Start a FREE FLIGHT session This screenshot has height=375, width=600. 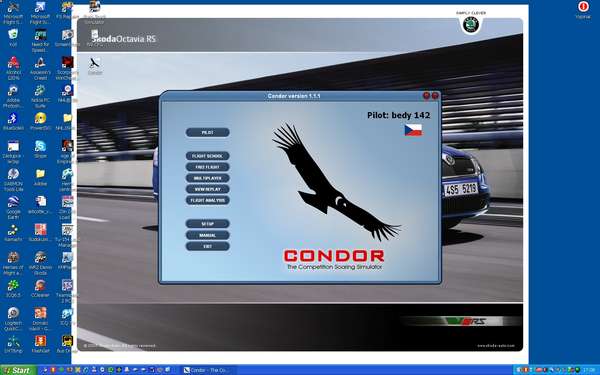(x=207, y=167)
